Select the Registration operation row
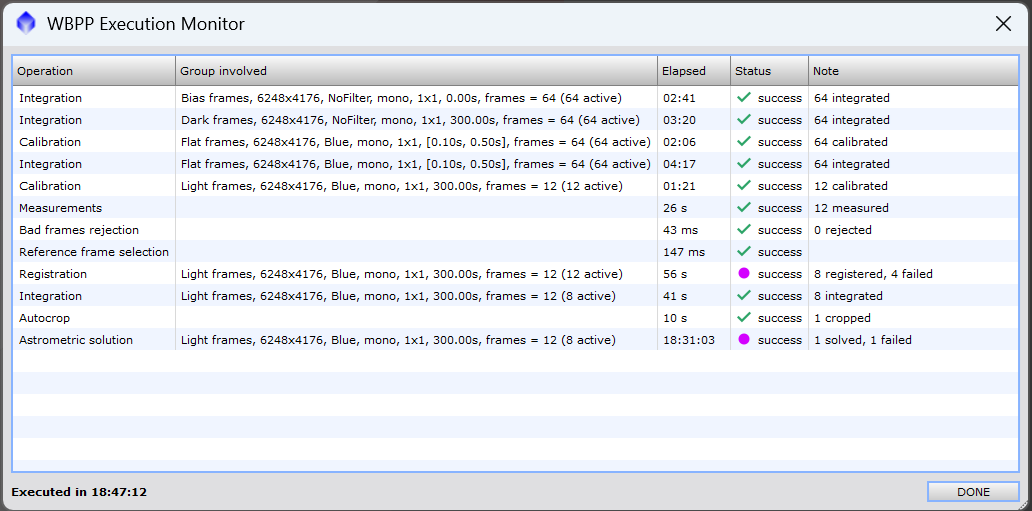1032x511 pixels. tap(53, 274)
